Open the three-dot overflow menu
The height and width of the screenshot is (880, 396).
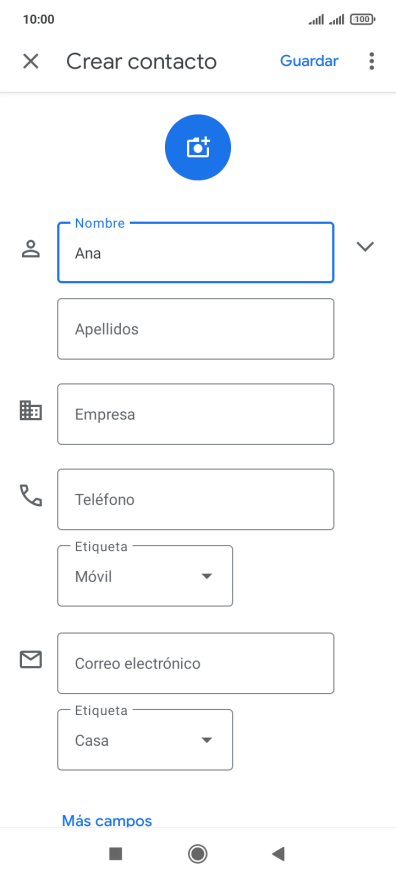(x=371, y=61)
